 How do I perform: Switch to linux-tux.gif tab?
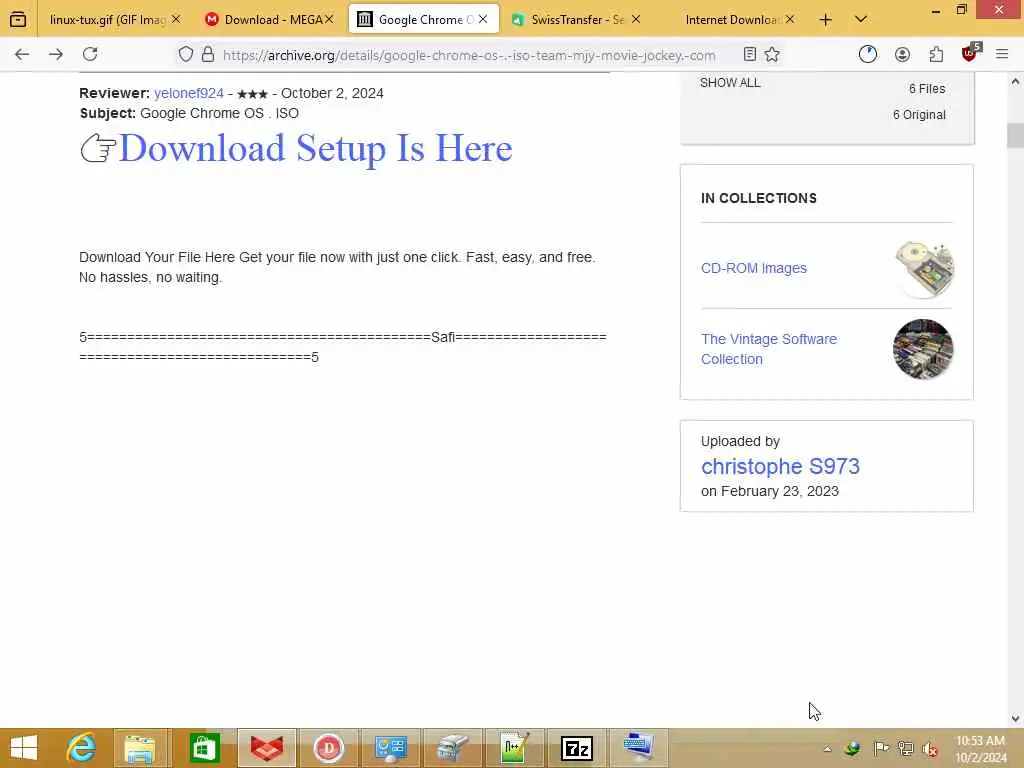108,20
